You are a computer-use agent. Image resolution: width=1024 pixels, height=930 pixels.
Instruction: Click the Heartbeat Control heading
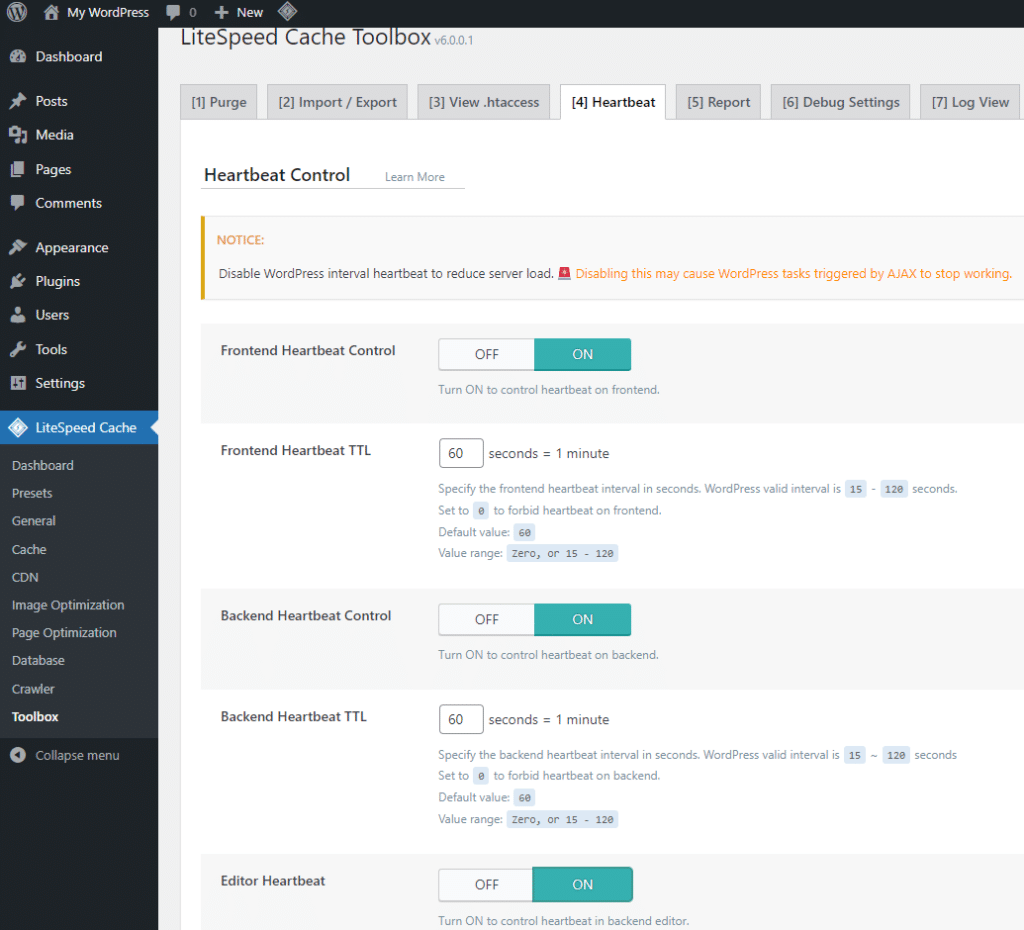(277, 175)
